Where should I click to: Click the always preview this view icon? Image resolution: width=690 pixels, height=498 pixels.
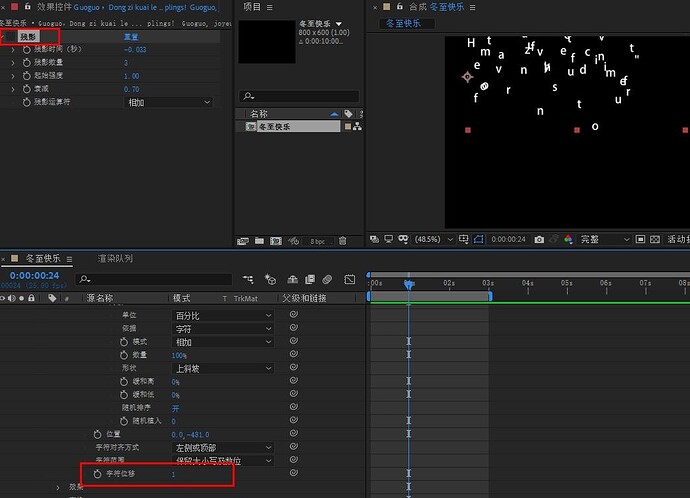tap(374, 239)
